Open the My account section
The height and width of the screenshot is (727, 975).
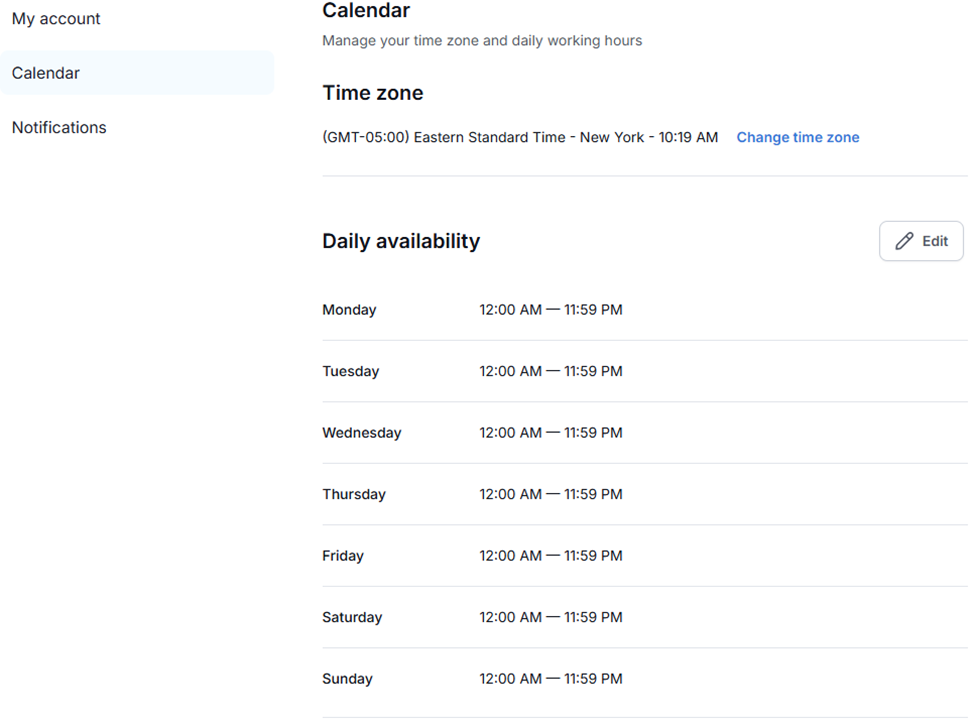(56, 19)
